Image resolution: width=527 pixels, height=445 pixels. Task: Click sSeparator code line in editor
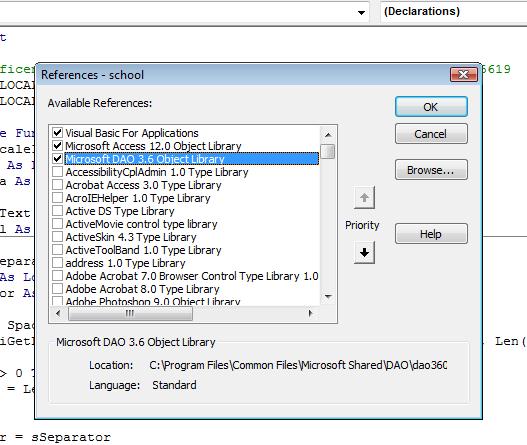[55, 437]
